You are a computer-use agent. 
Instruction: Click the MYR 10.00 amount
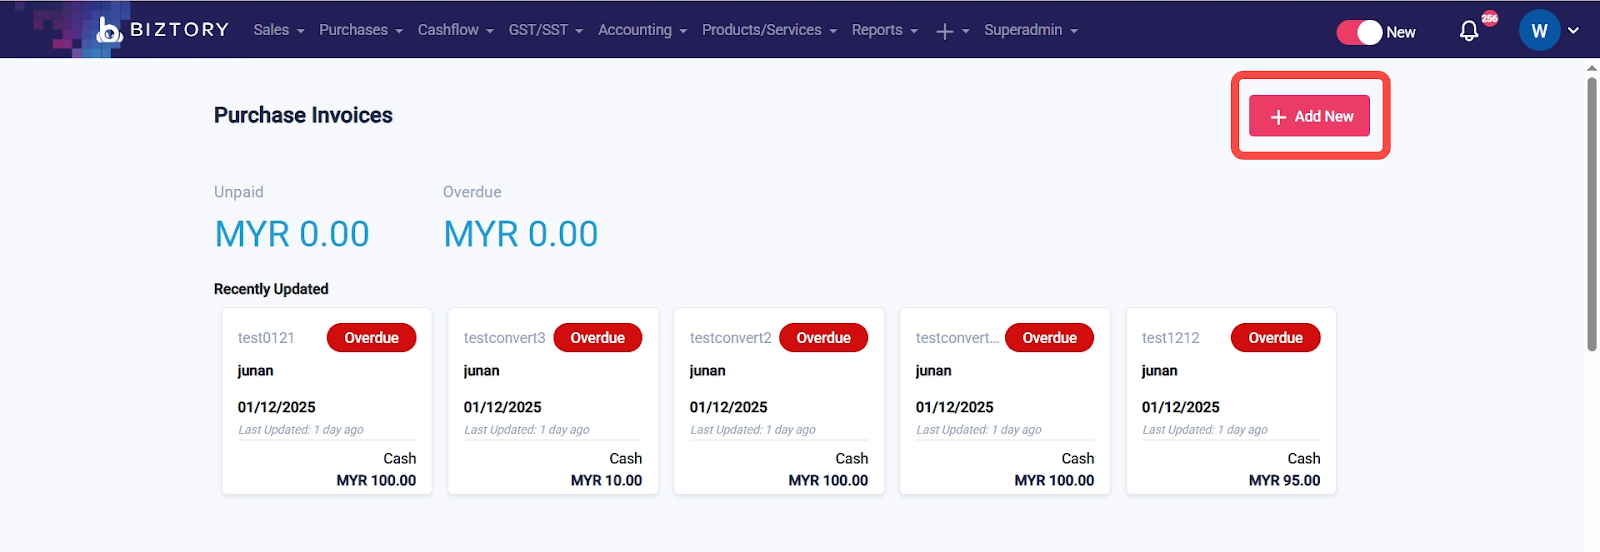[606, 480]
